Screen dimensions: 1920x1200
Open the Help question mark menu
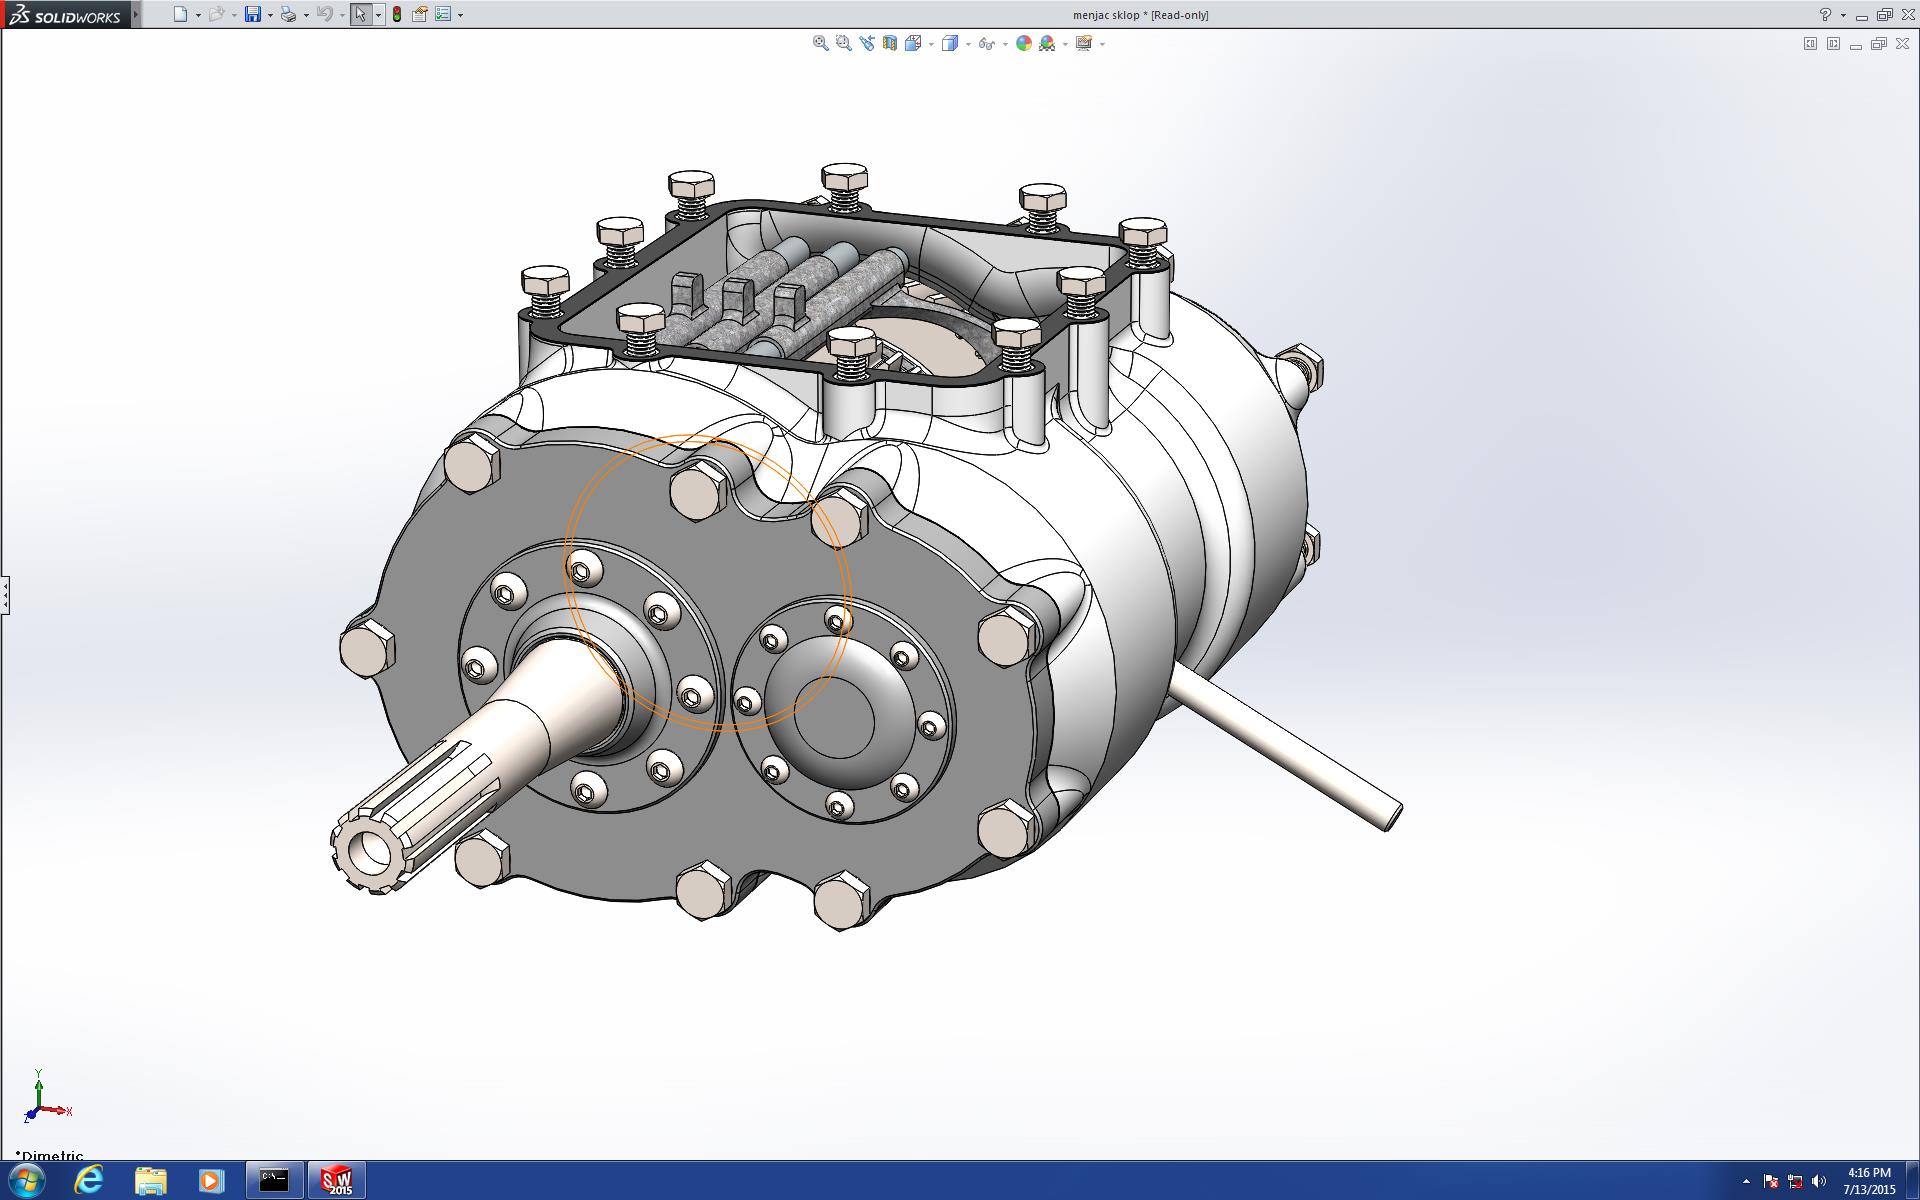tap(1825, 15)
